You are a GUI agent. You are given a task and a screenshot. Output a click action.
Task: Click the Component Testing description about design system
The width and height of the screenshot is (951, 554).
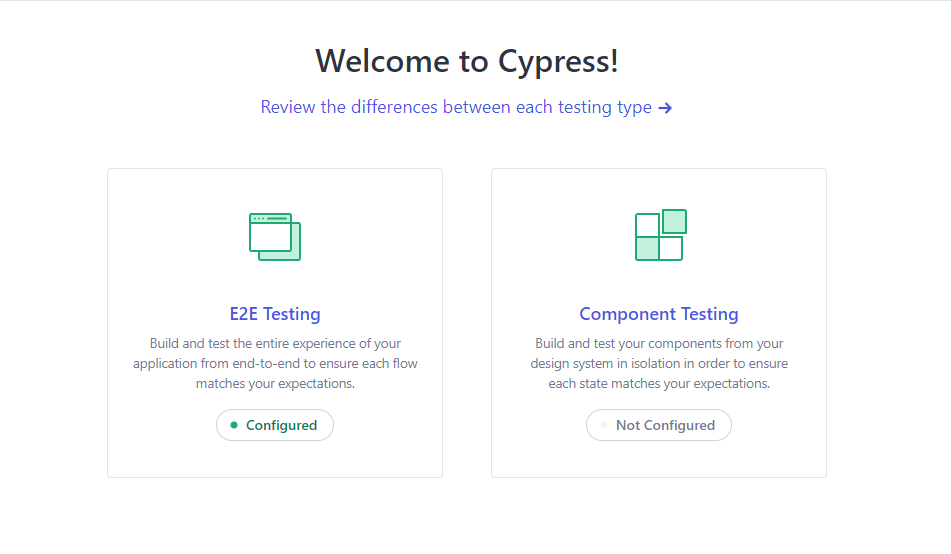click(x=659, y=363)
